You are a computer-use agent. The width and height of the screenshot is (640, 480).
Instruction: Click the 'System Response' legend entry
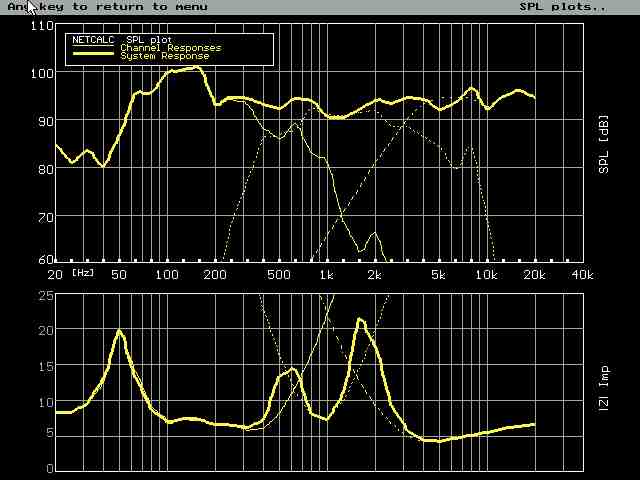tap(164, 56)
